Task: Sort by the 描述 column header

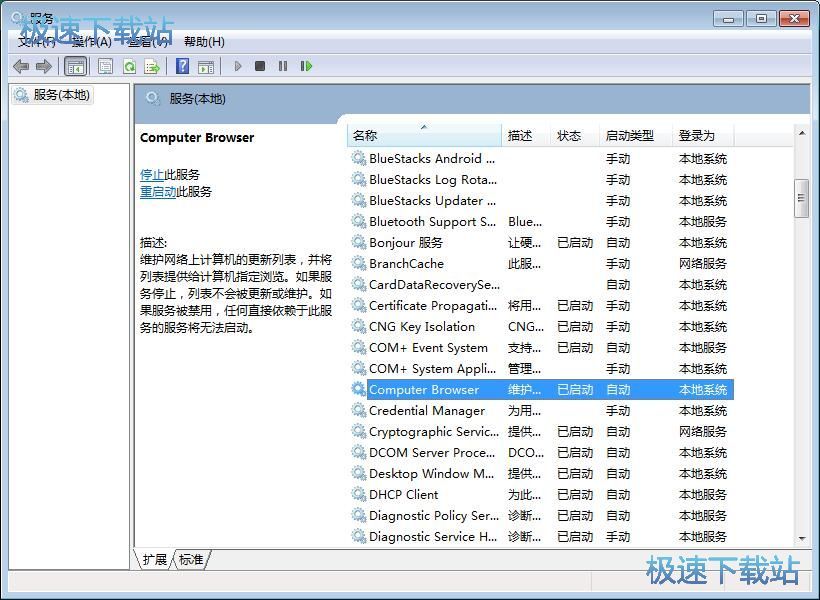Action: (x=526, y=135)
